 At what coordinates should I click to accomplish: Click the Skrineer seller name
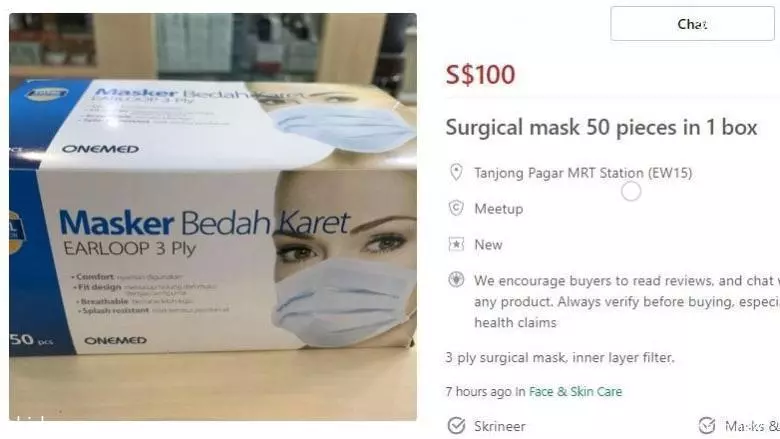pos(499,426)
